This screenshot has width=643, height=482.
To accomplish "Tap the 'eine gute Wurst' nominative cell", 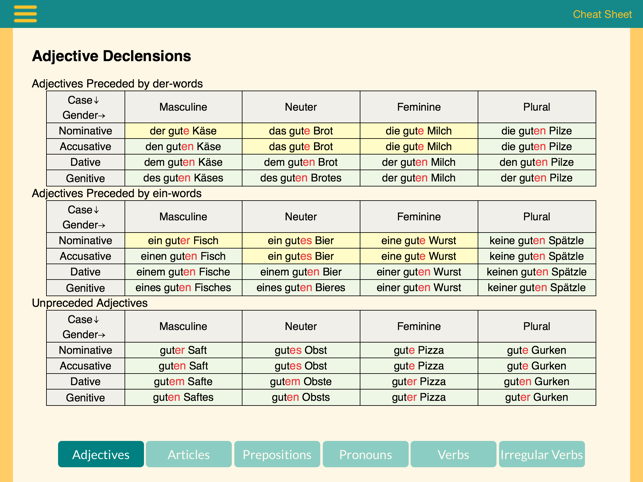I will pyautogui.click(x=419, y=241).
